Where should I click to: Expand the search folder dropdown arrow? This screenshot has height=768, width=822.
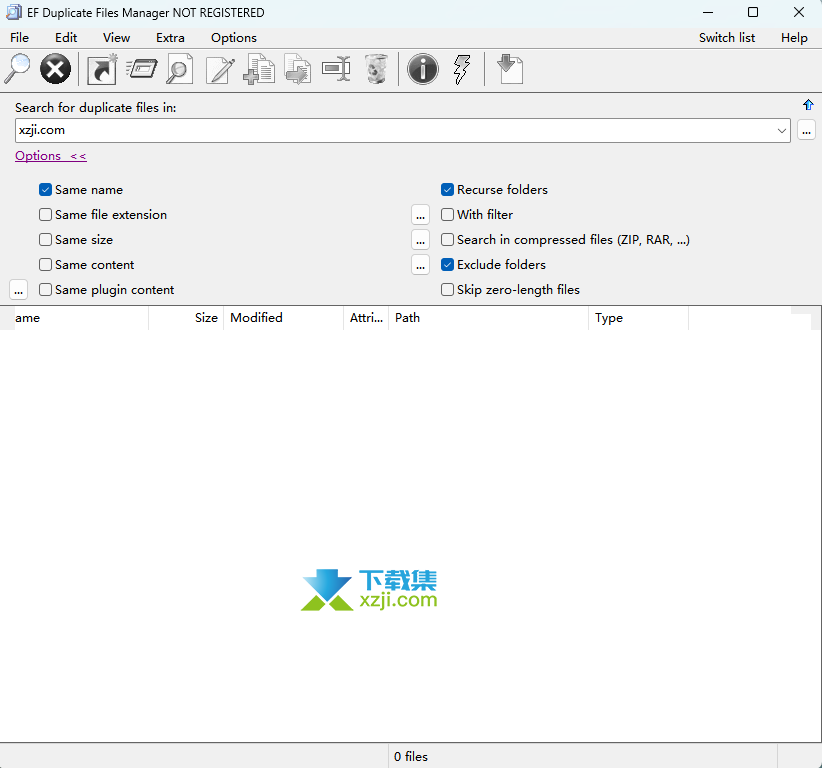tap(782, 131)
